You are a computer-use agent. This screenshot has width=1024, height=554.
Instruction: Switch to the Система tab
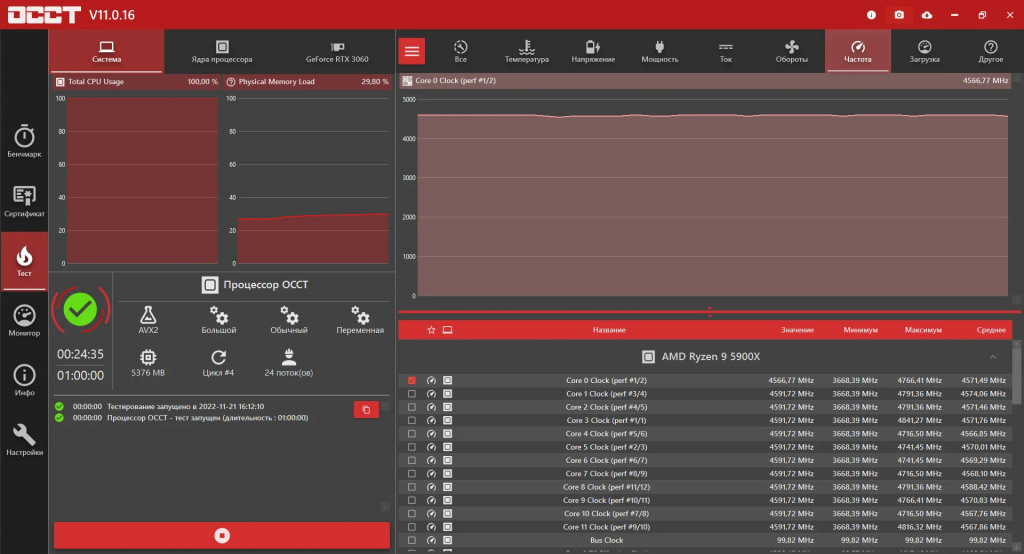pyautogui.click(x=106, y=51)
